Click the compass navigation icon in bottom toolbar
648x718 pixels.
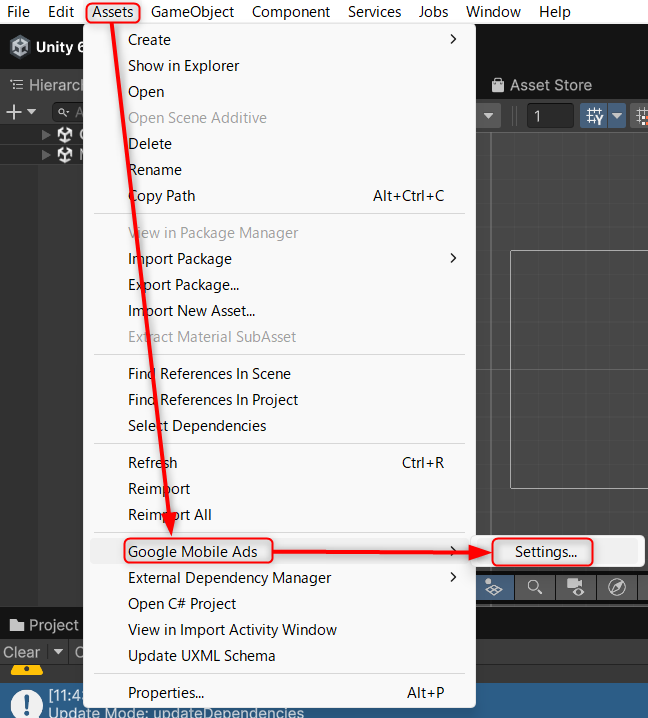click(617, 587)
